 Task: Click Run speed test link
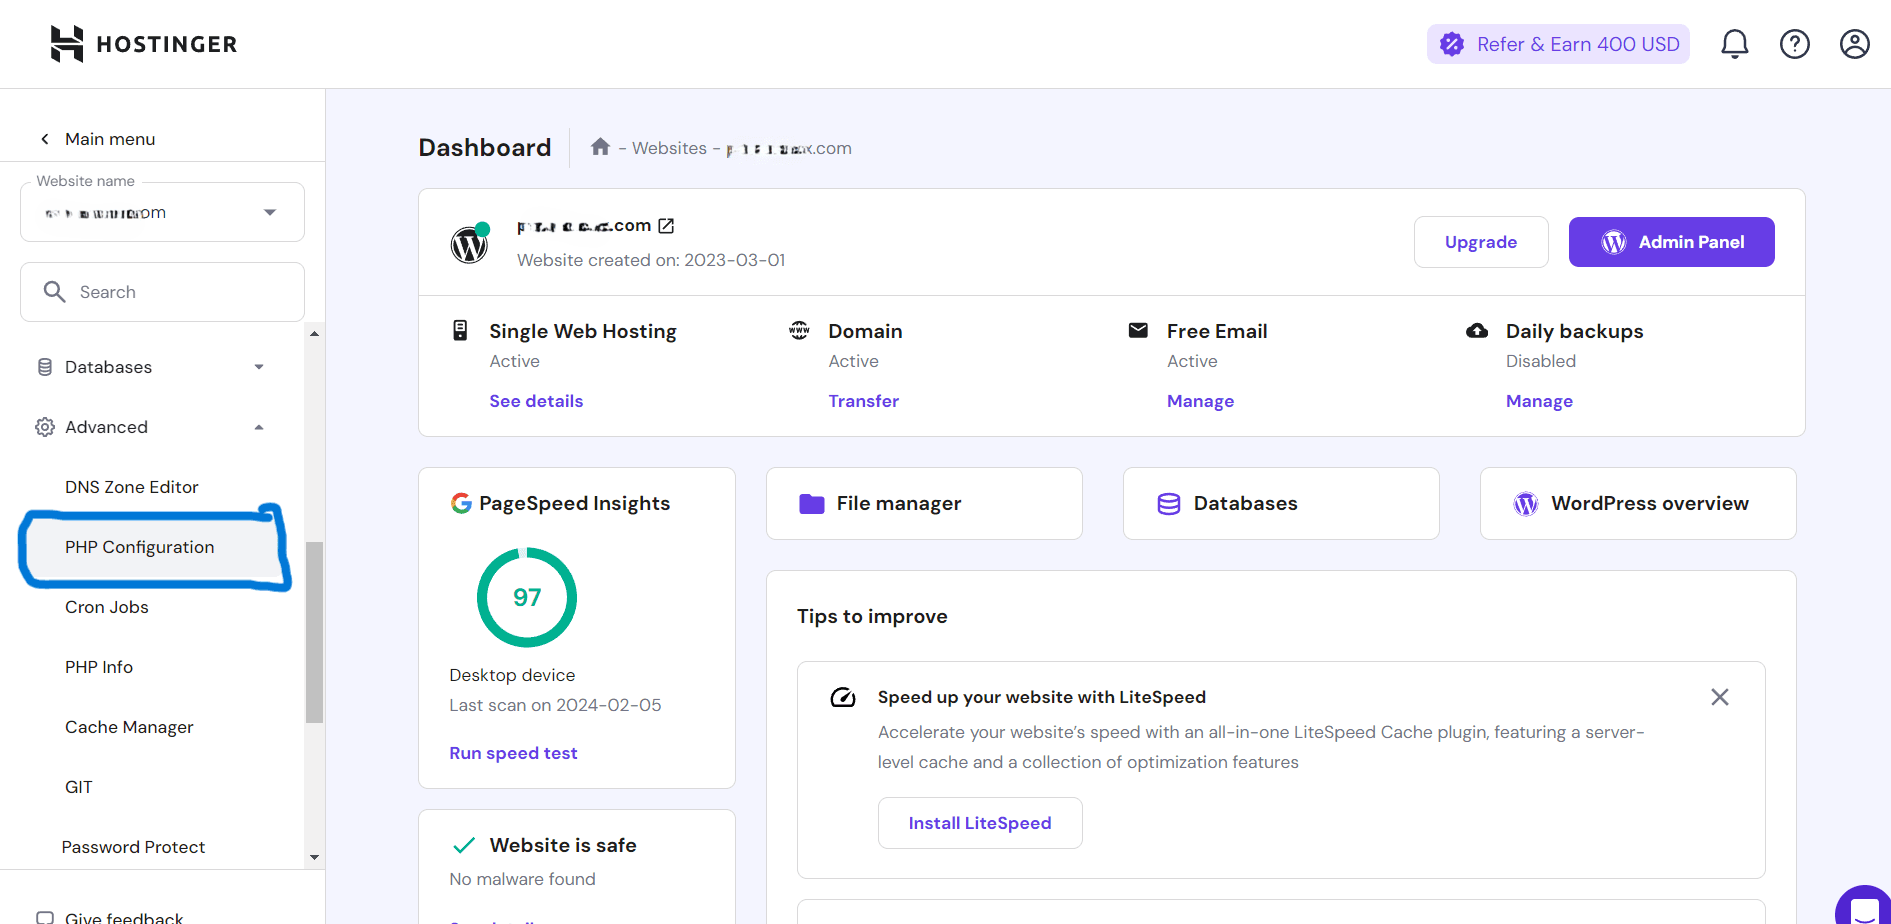pos(513,753)
